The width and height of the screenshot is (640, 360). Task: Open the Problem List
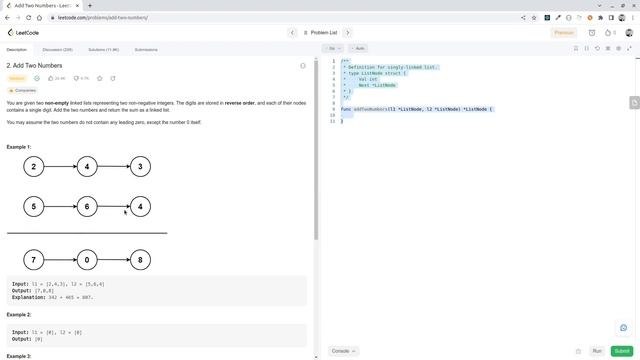pyautogui.click(x=320, y=33)
